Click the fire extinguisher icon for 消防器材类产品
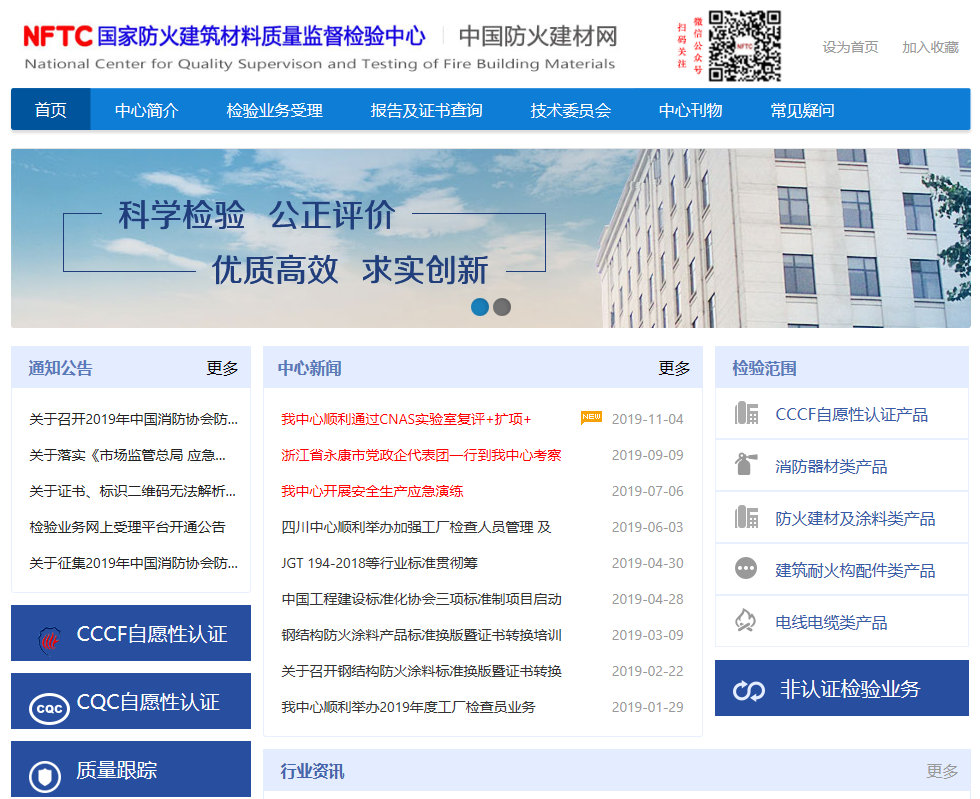 (746, 466)
